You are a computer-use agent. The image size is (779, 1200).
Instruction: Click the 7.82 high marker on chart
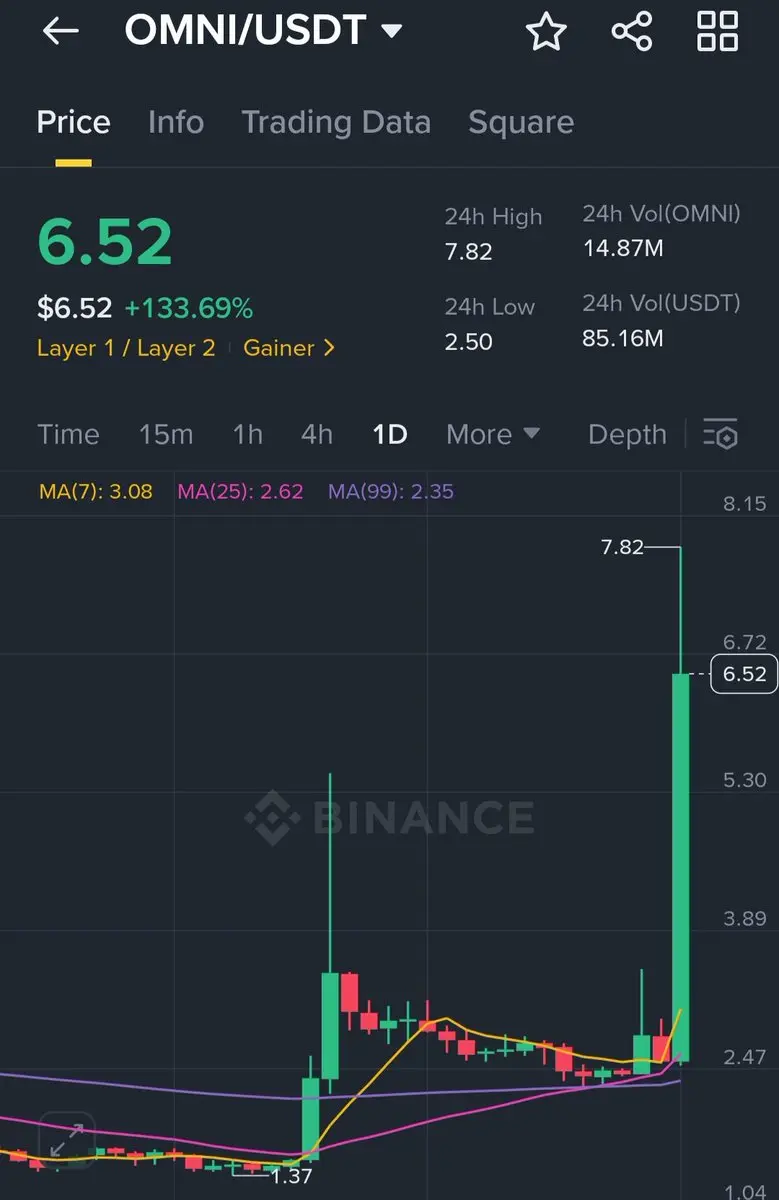click(622, 547)
